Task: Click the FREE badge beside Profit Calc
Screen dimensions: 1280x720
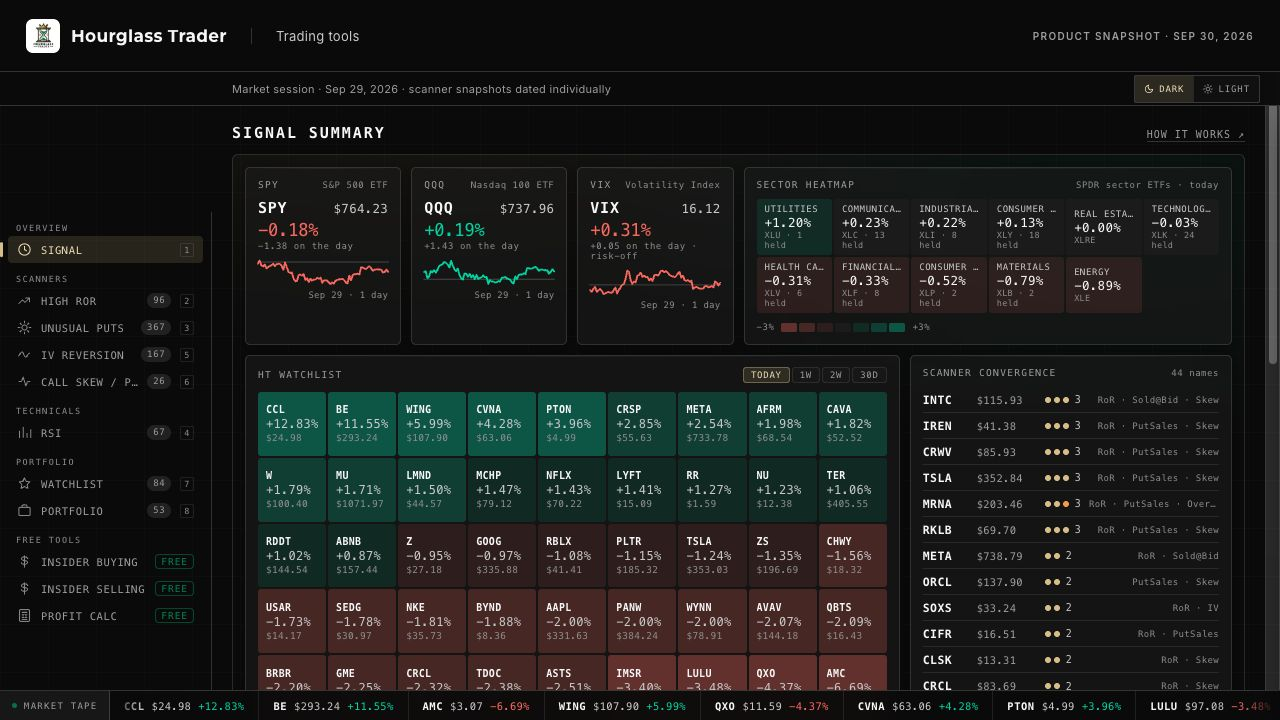Action: coord(174,616)
